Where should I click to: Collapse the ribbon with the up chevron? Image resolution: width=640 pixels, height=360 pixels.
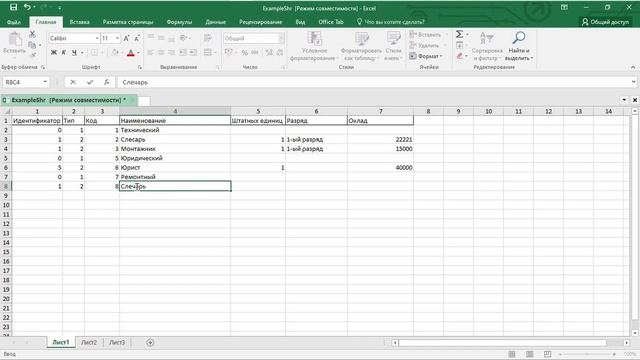633,67
